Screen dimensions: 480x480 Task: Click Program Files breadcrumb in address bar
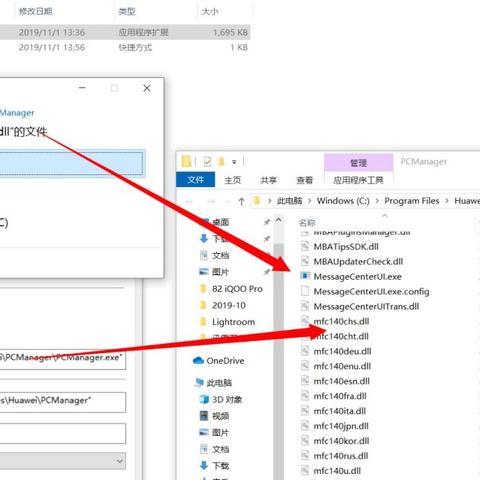[x=412, y=201]
